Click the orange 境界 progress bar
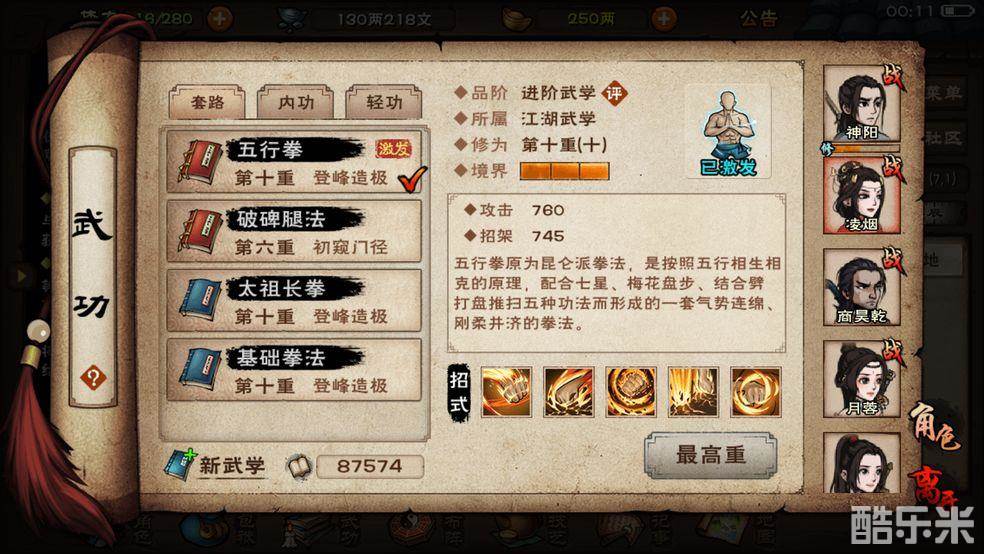The width and height of the screenshot is (984, 554). (564, 171)
